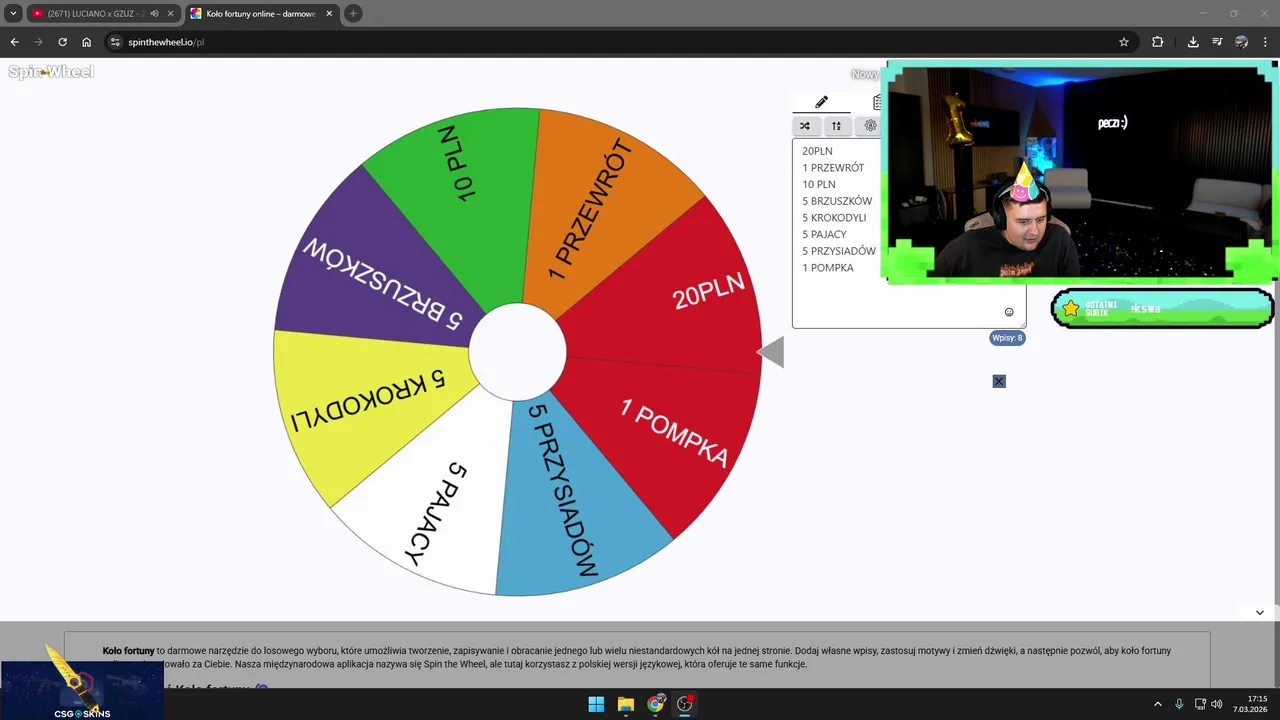The height and width of the screenshot is (720, 1280).
Task: Open the volume tray icon
Action: 1217,704
